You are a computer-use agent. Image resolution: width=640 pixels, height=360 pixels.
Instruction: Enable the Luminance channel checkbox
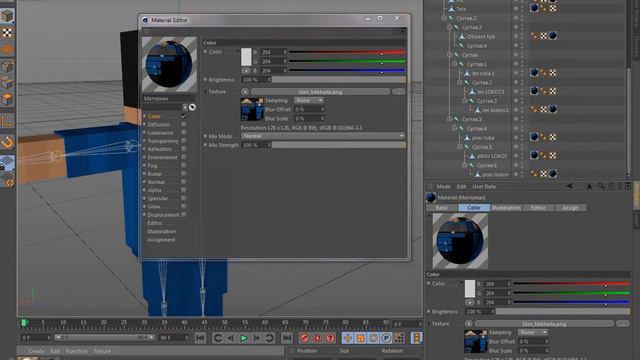point(184,133)
